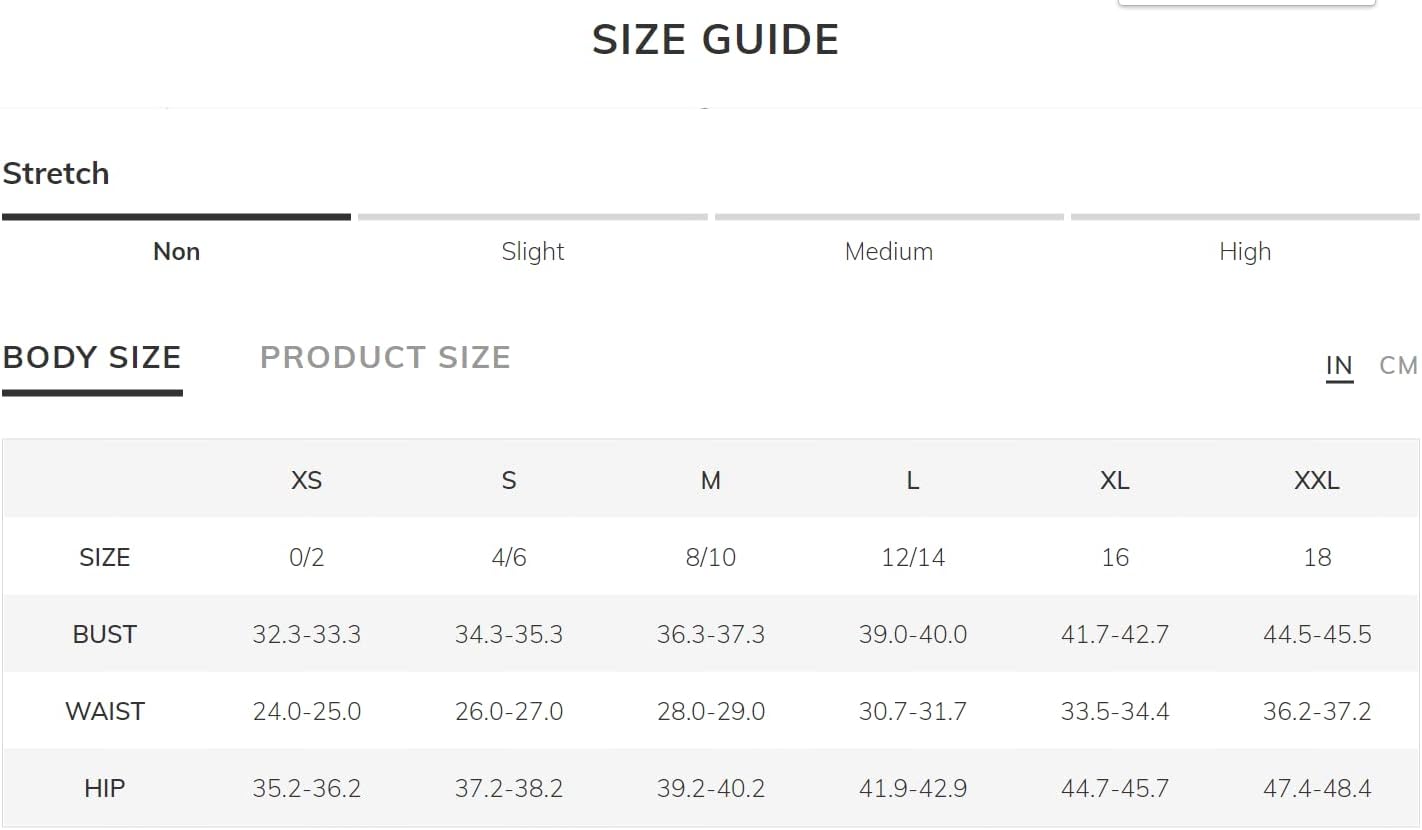The height and width of the screenshot is (830, 1422).
Task: Select the IN unit option
Action: [x=1339, y=366]
